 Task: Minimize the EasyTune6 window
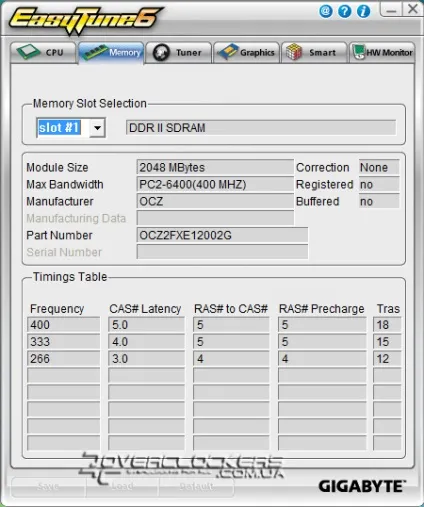(390, 9)
